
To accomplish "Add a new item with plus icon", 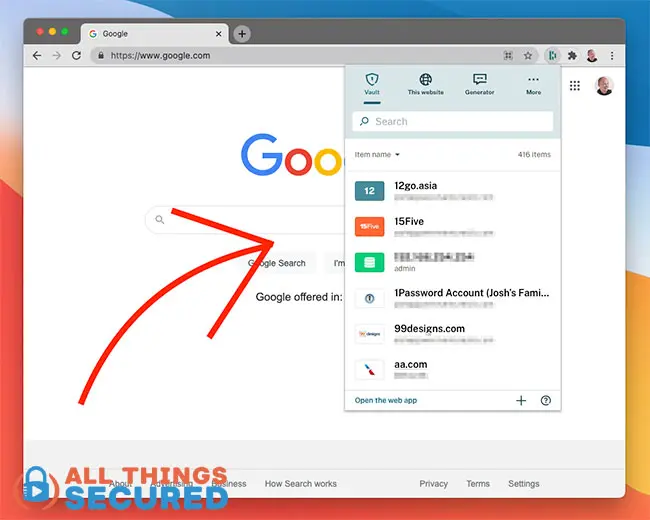I will pyautogui.click(x=521, y=400).
